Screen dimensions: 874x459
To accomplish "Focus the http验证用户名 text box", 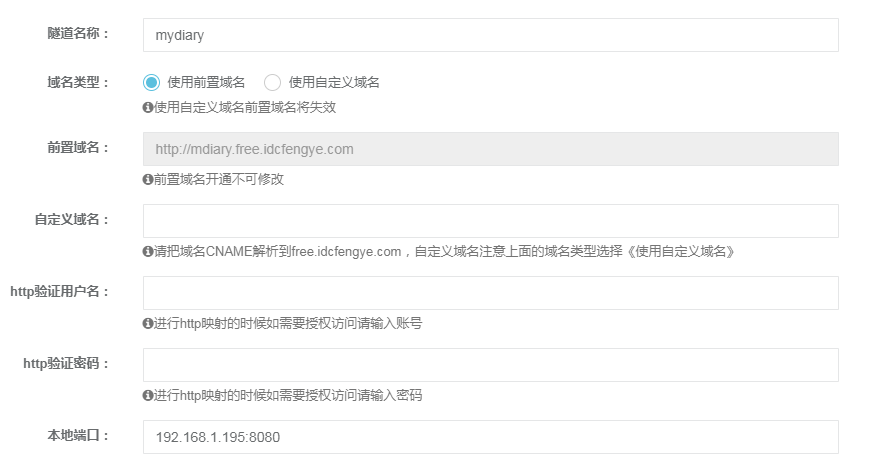I will (x=490, y=293).
